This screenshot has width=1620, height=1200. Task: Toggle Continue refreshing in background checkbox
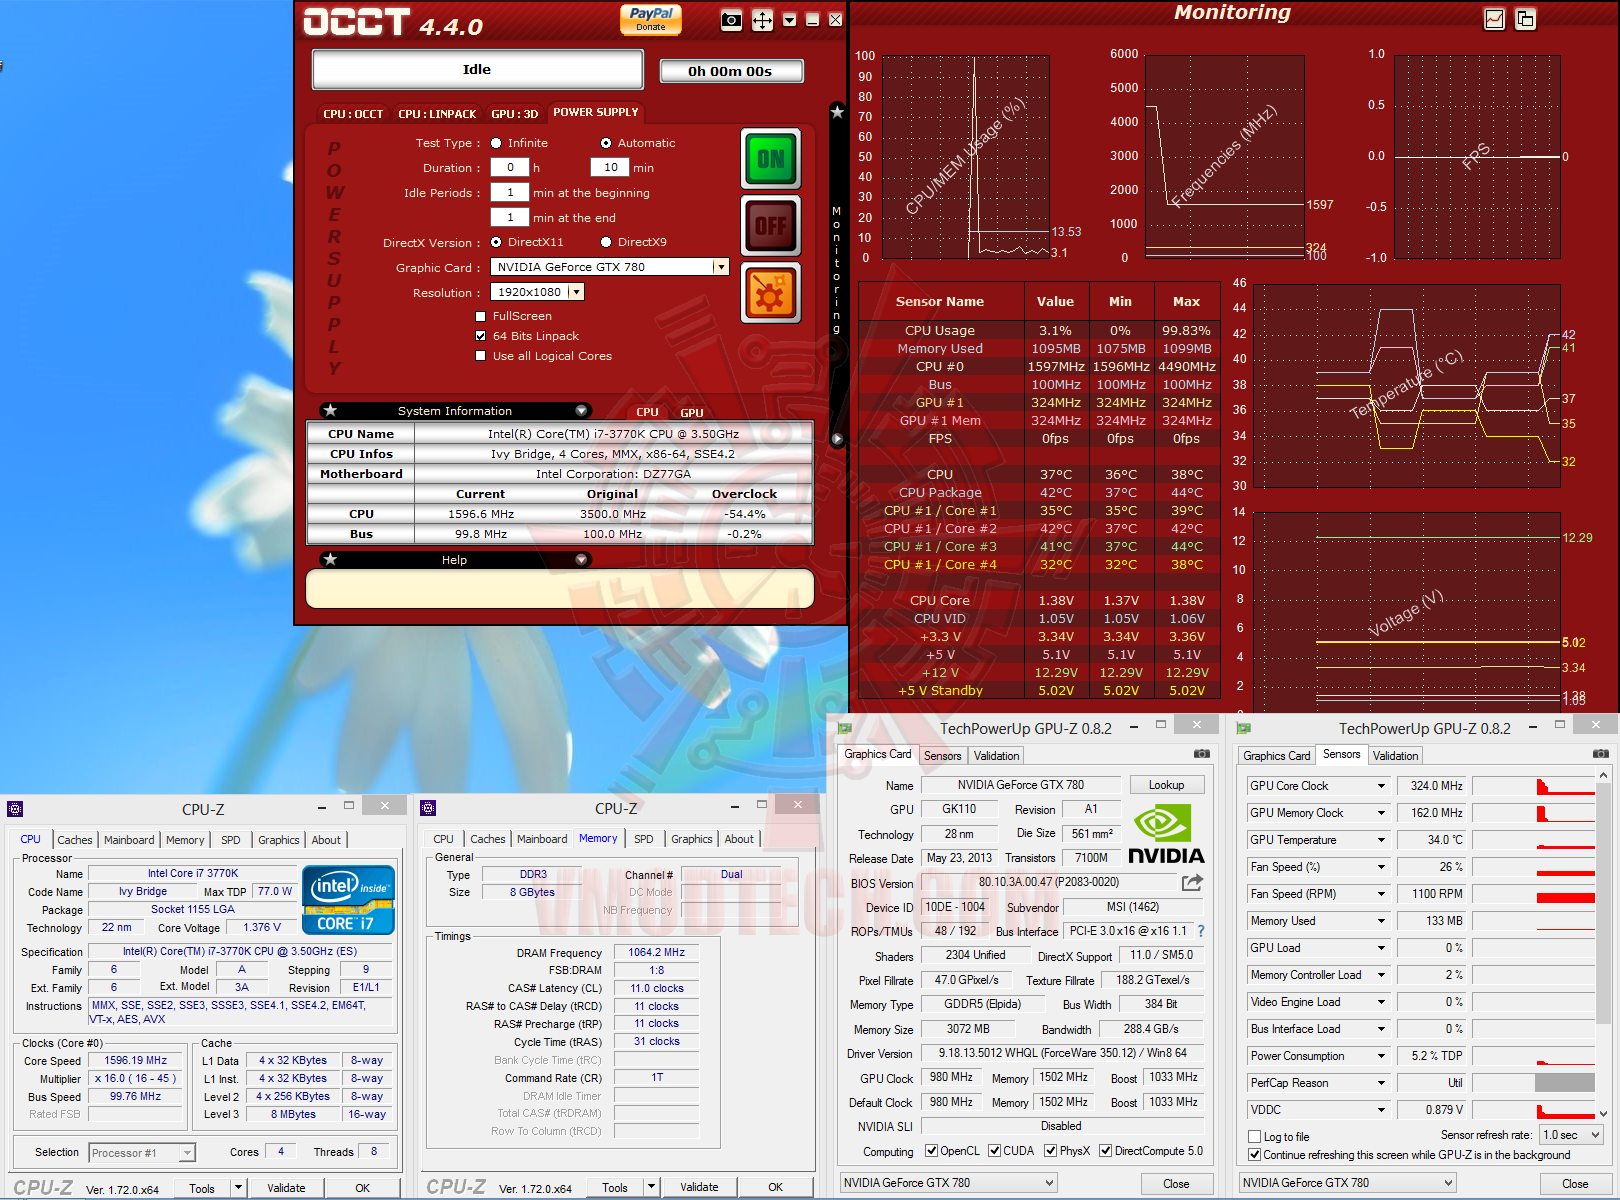(x=1255, y=1155)
